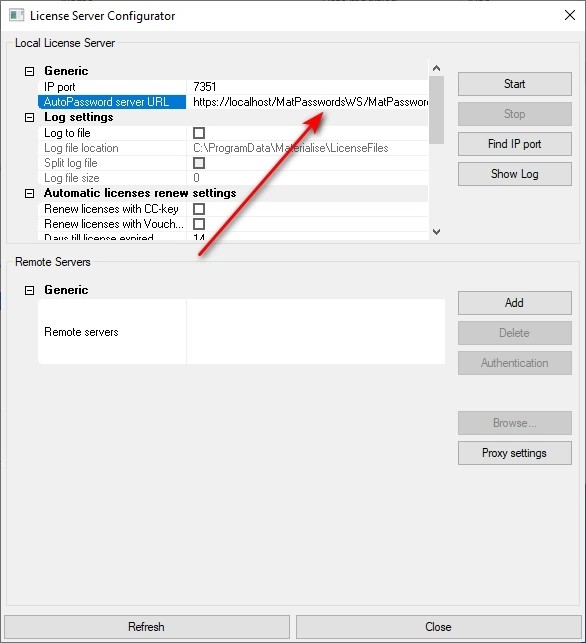Click the property grid scrollbar thumb
The width and height of the screenshot is (586, 643).
[436, 110]
